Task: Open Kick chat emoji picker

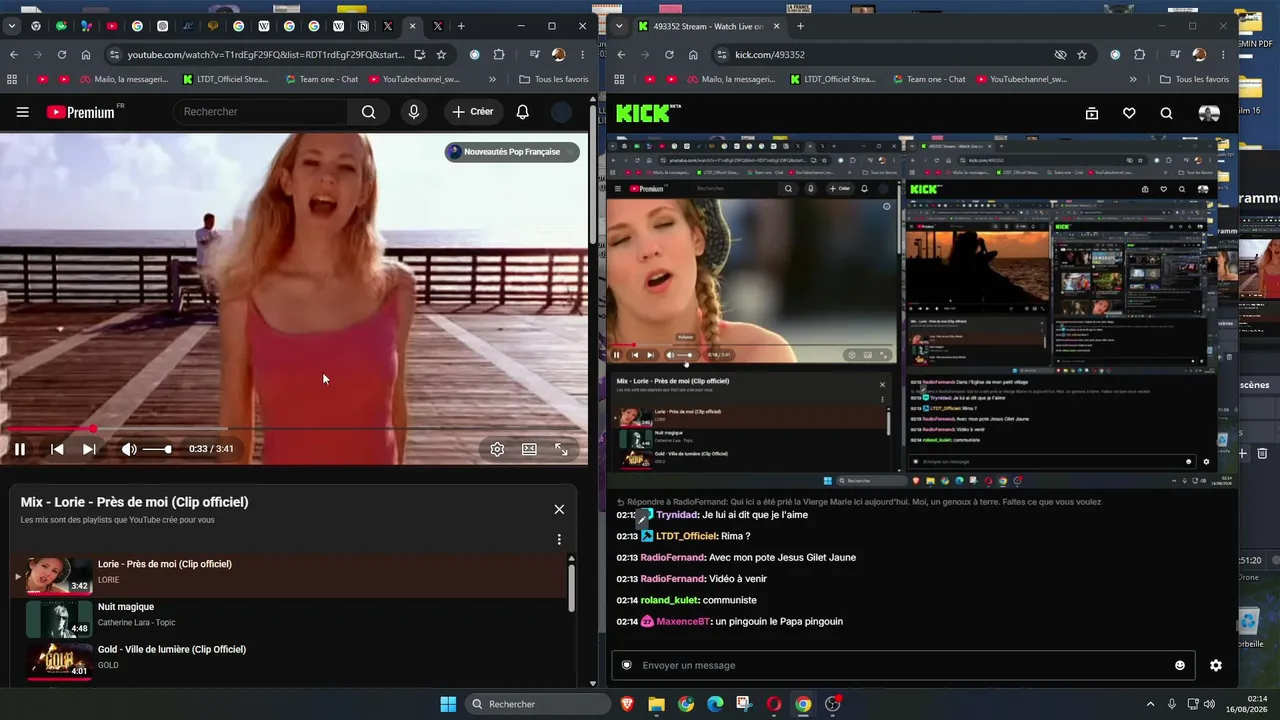Action: (x=1180, y=665)
